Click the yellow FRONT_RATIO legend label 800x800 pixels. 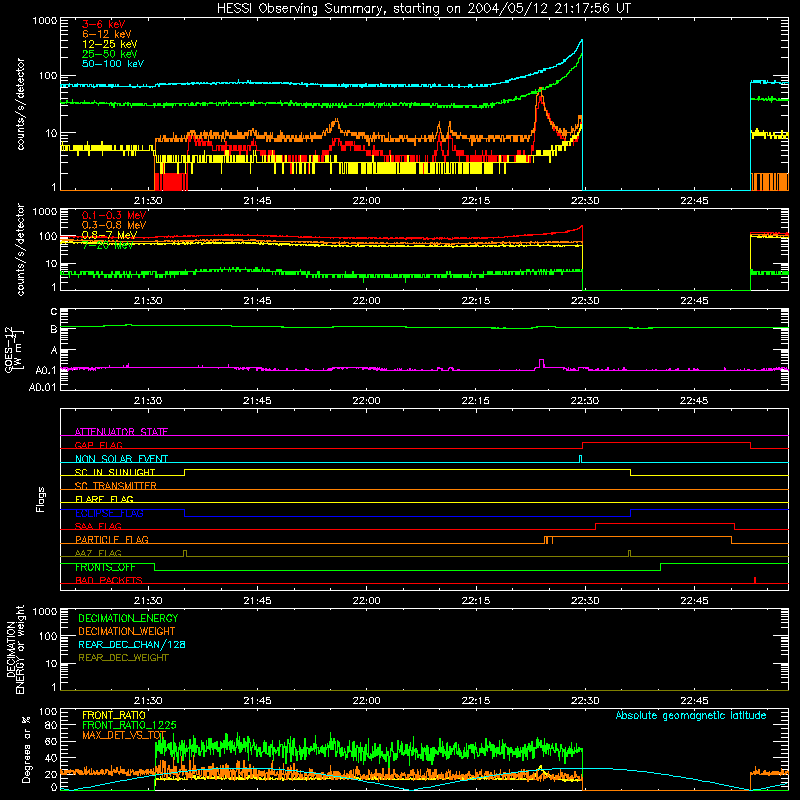[114, 715]
